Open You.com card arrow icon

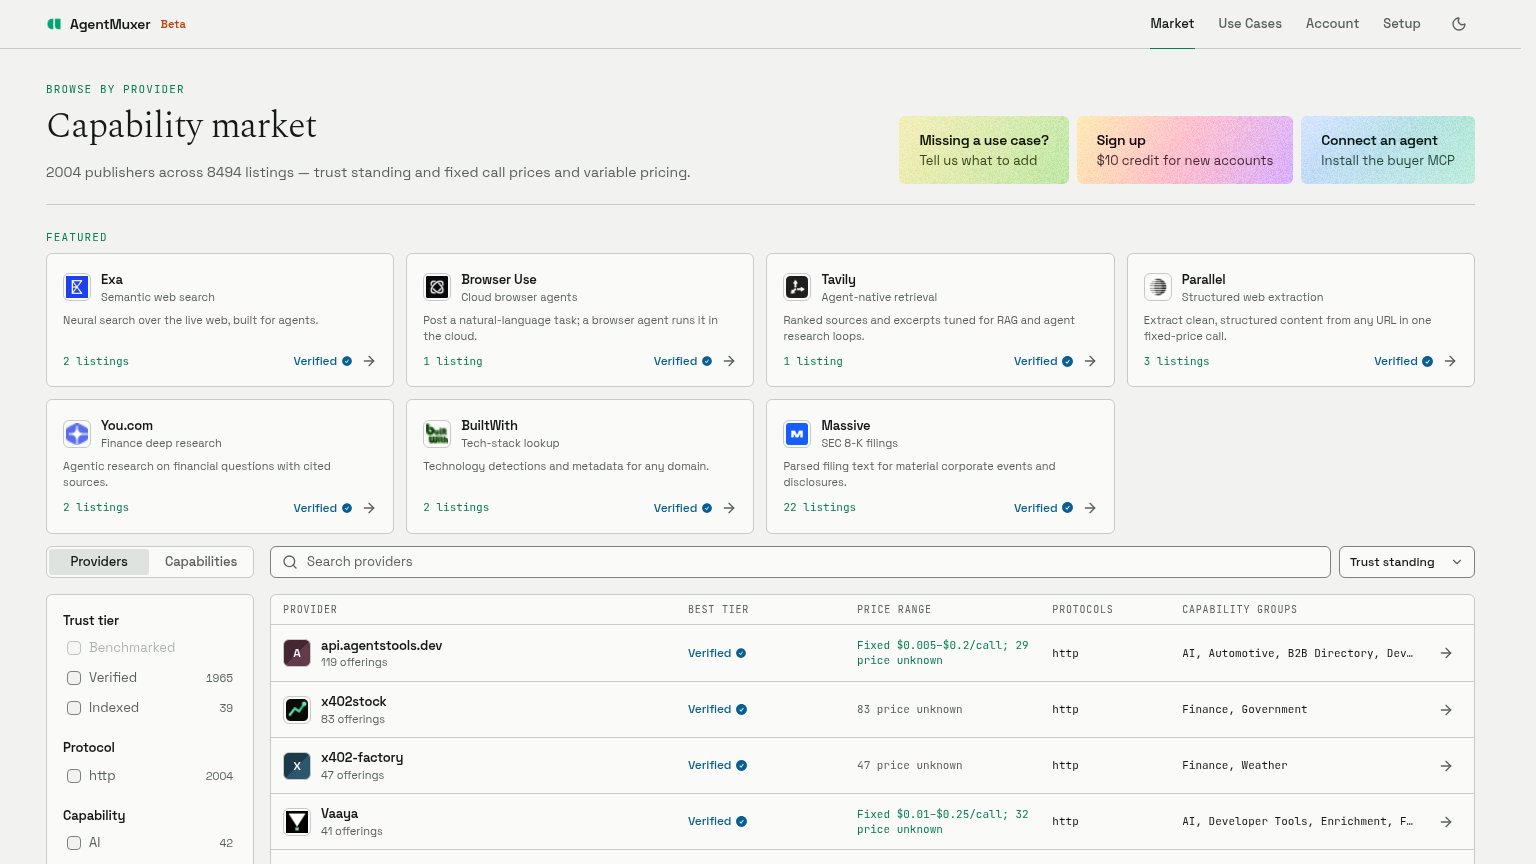point(369,508)
